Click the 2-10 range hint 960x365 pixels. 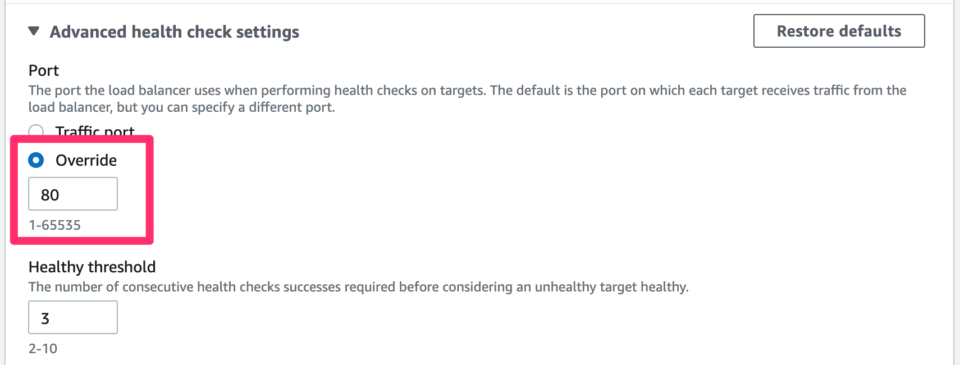coord(43,348)
